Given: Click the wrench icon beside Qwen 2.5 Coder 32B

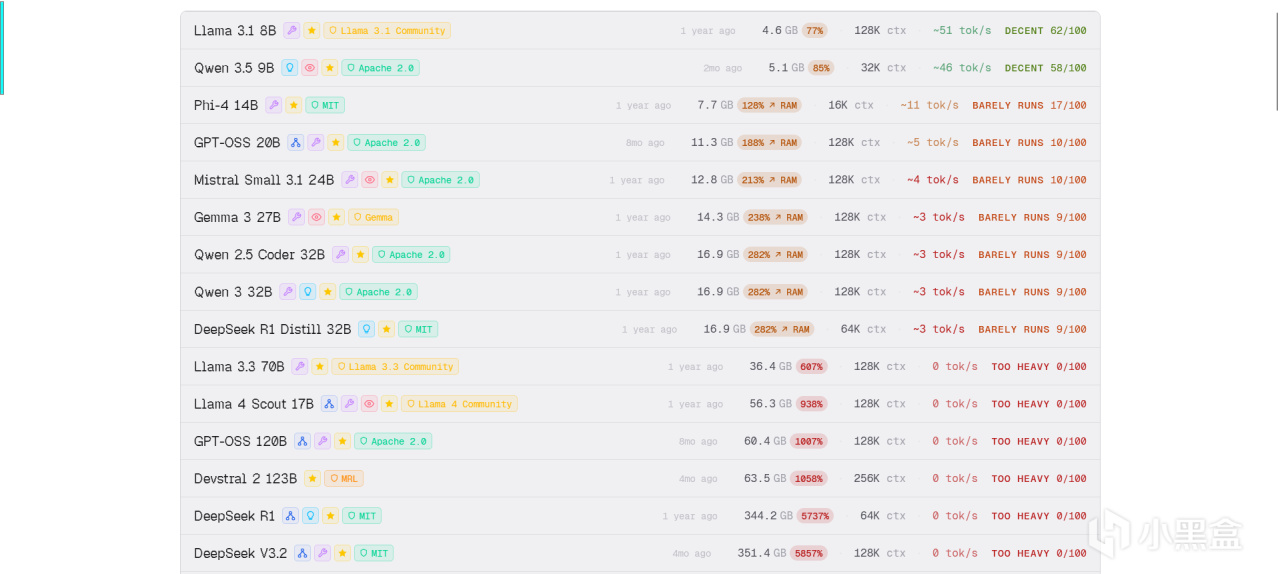Looking at the screenshot, I should tap(341, 255).
